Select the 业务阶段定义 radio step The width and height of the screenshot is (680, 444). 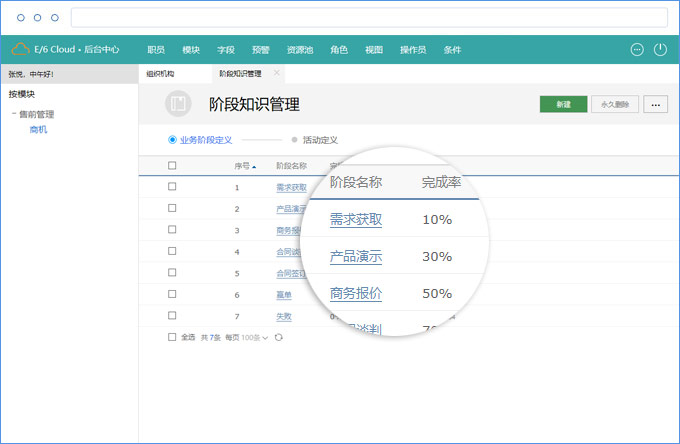pyautogui.click(x=172, y=140)
